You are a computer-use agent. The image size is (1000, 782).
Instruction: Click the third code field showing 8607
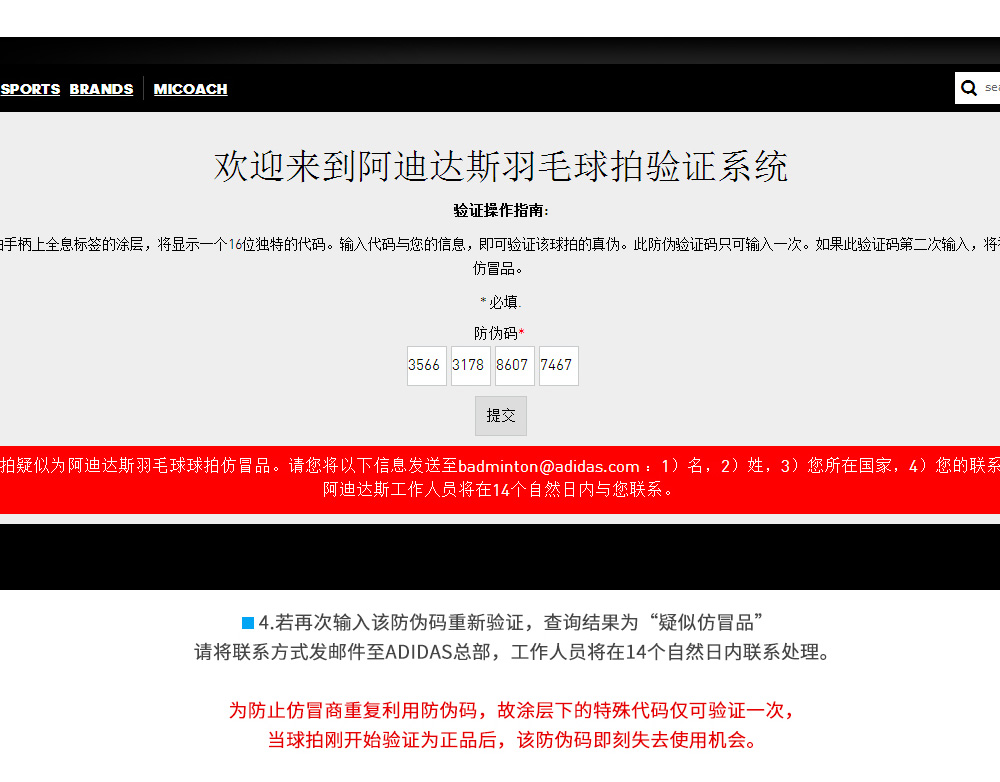(x=514, y=366)
